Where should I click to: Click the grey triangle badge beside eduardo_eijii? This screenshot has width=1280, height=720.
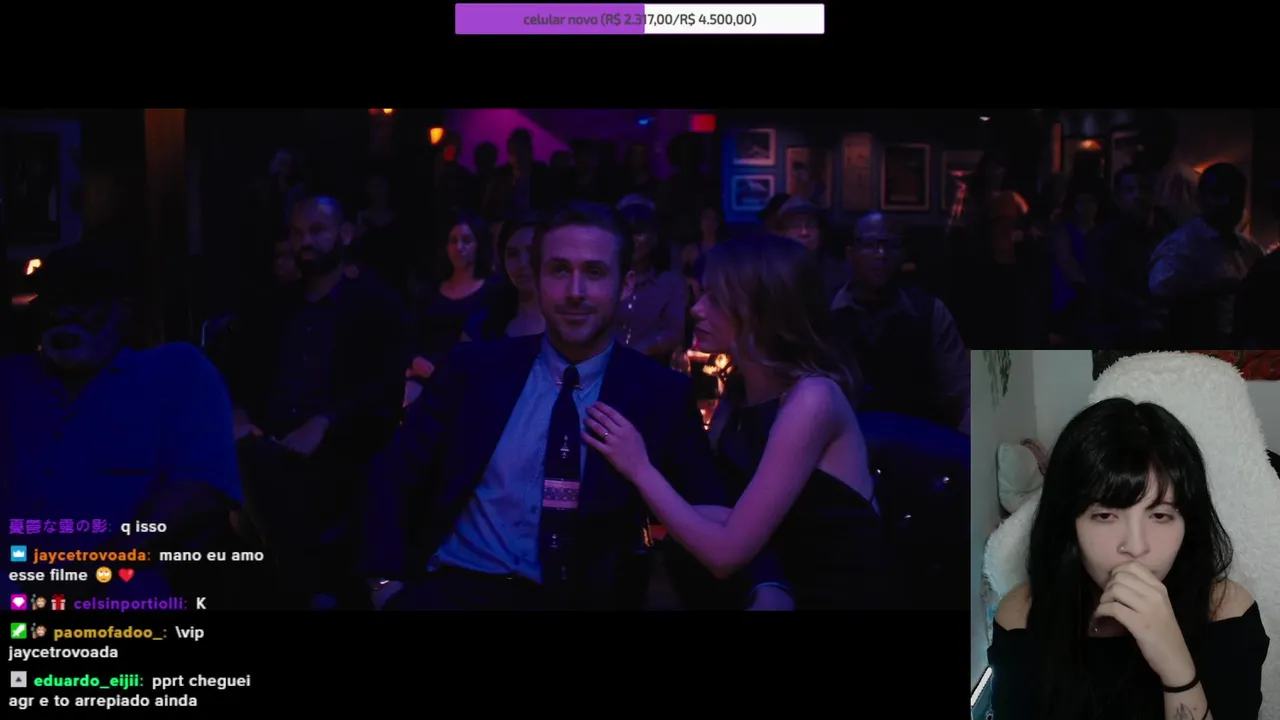coord(18,680)
